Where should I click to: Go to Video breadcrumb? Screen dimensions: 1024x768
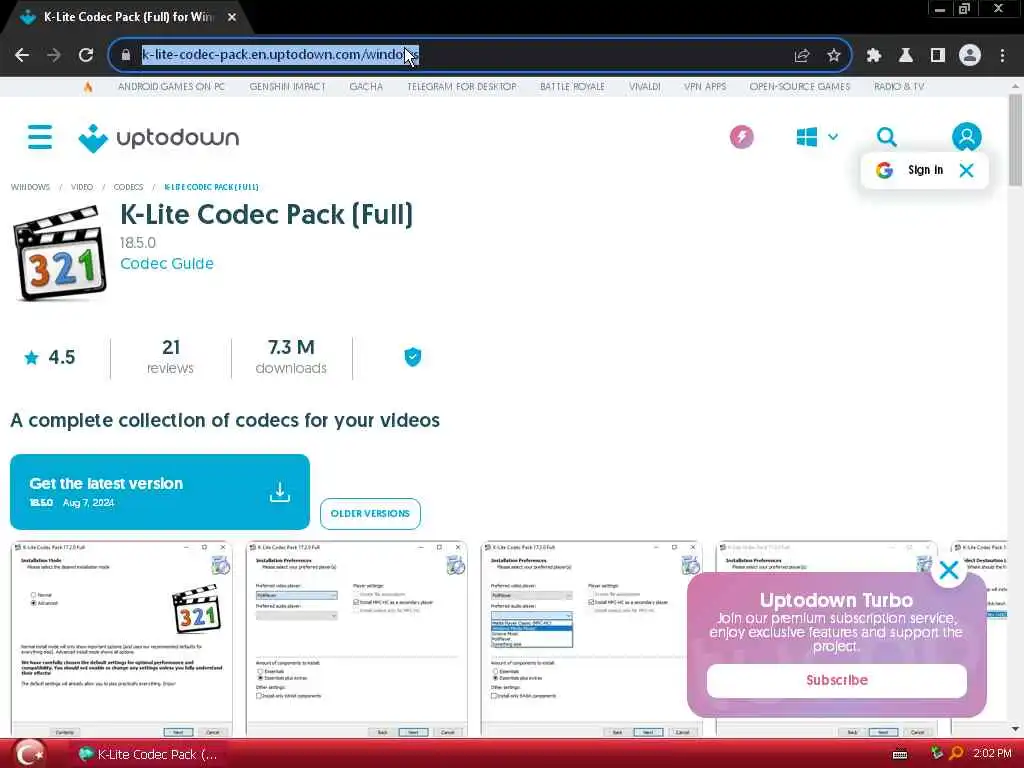click(x=82, y=187)
